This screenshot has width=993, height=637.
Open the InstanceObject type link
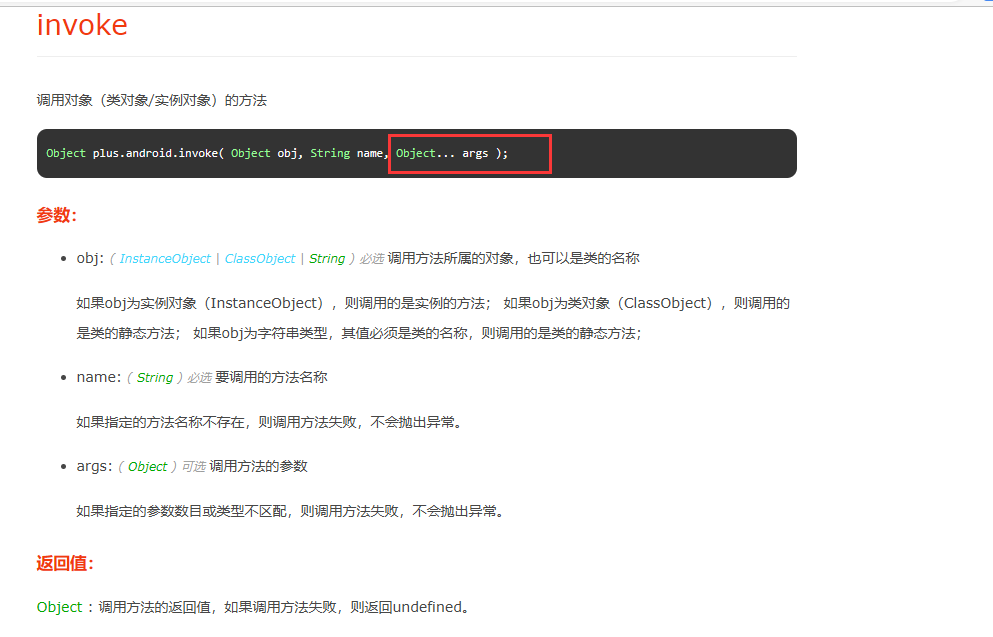point(164,258)
